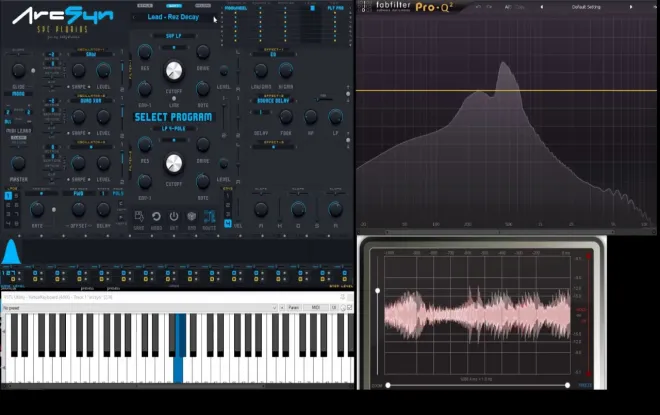The height and width of the screenshot is (415, 660).
Task: Click the MIDI button in VirtualKeyboard
Action: click(316, 308)
